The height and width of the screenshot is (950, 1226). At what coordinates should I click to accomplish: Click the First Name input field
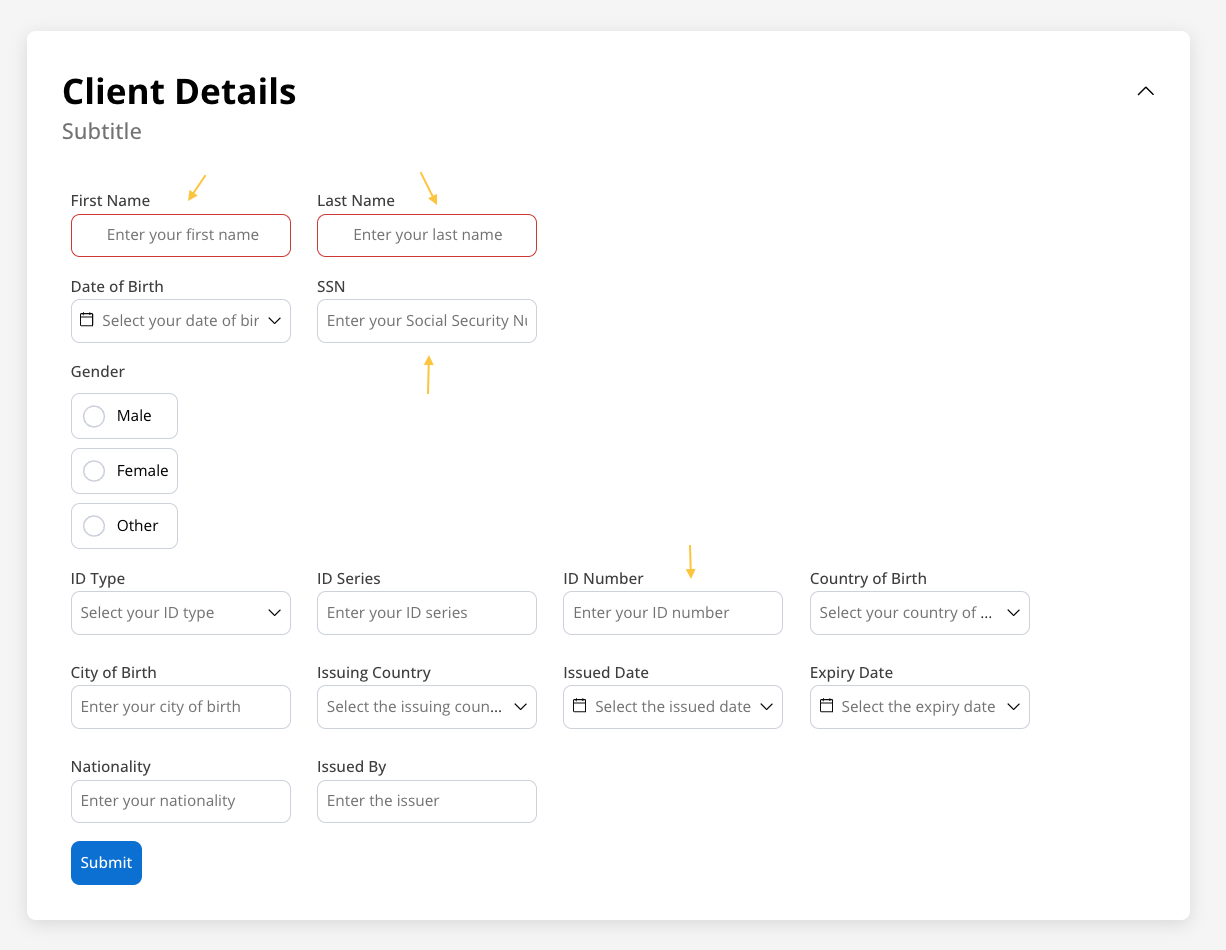tap(181, 235)
